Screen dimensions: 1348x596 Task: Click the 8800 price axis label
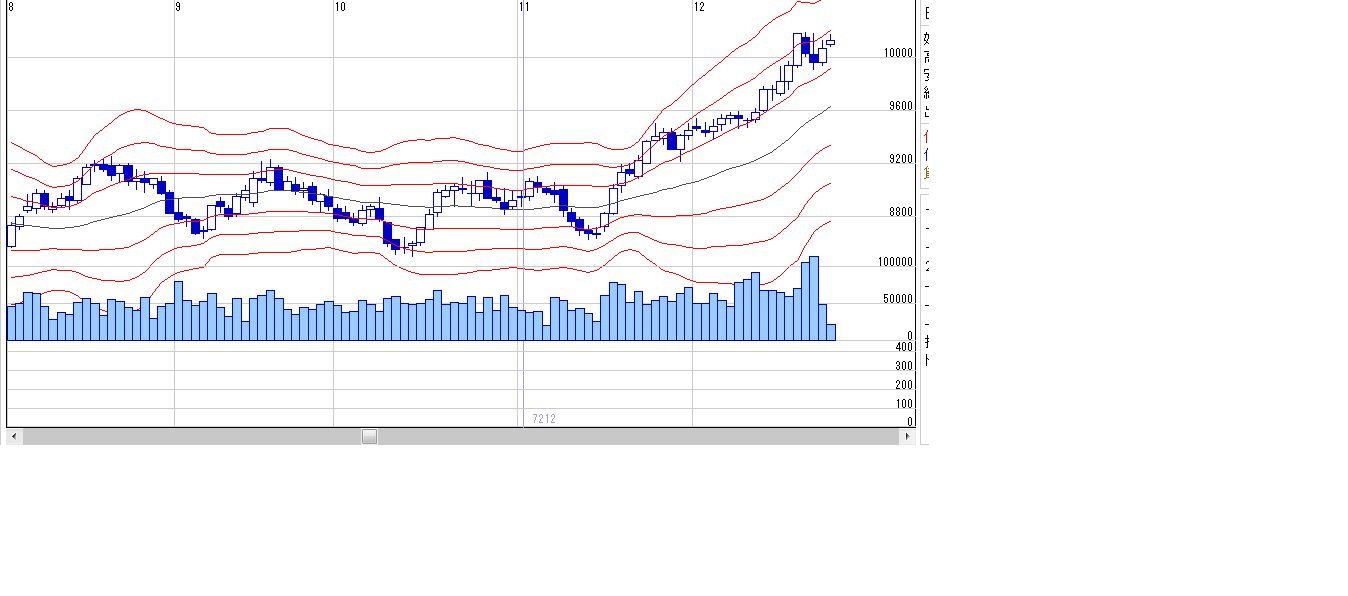coord(900,212)
